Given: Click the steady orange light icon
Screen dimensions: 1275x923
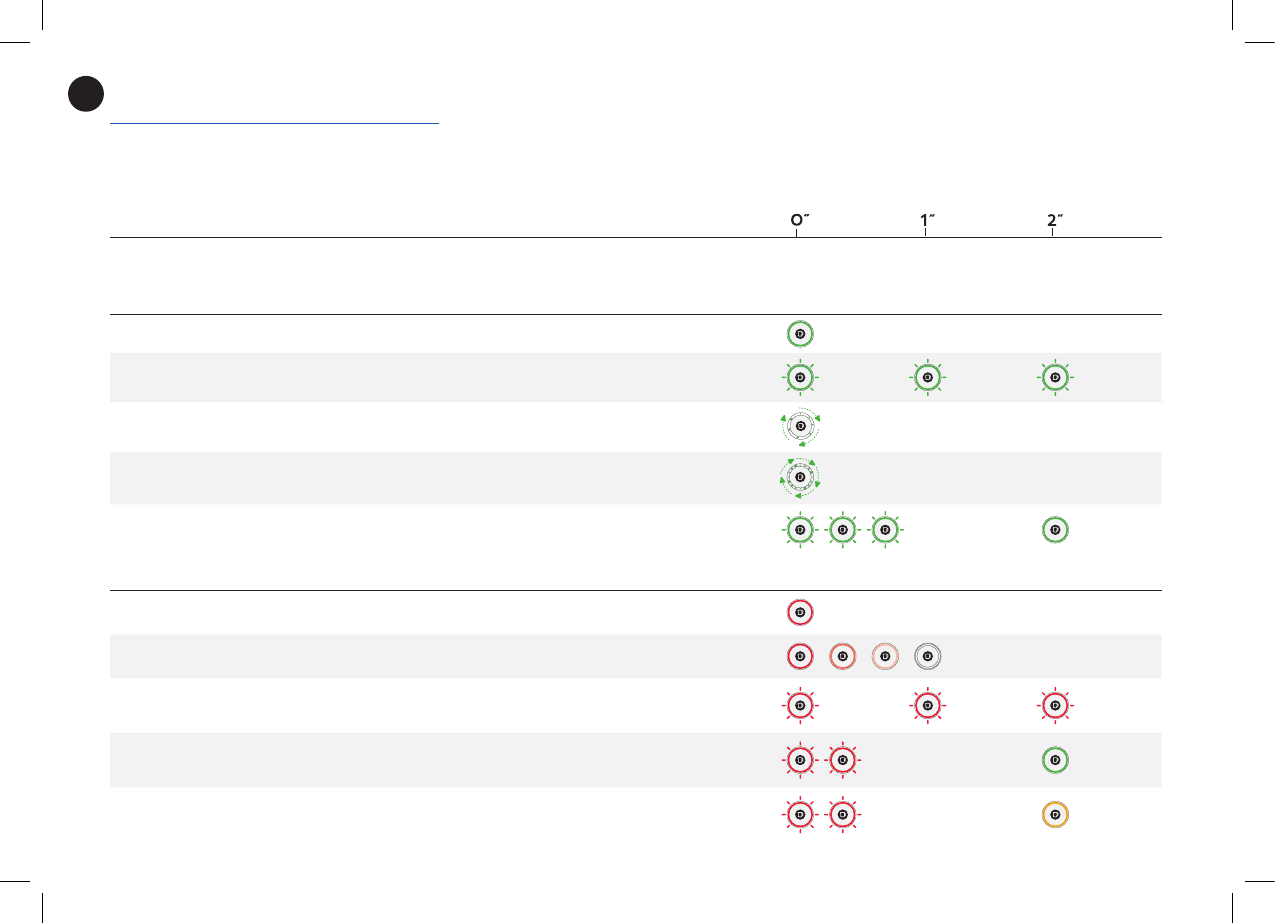Looking at the screenshot, I should tap(1053, 814).
